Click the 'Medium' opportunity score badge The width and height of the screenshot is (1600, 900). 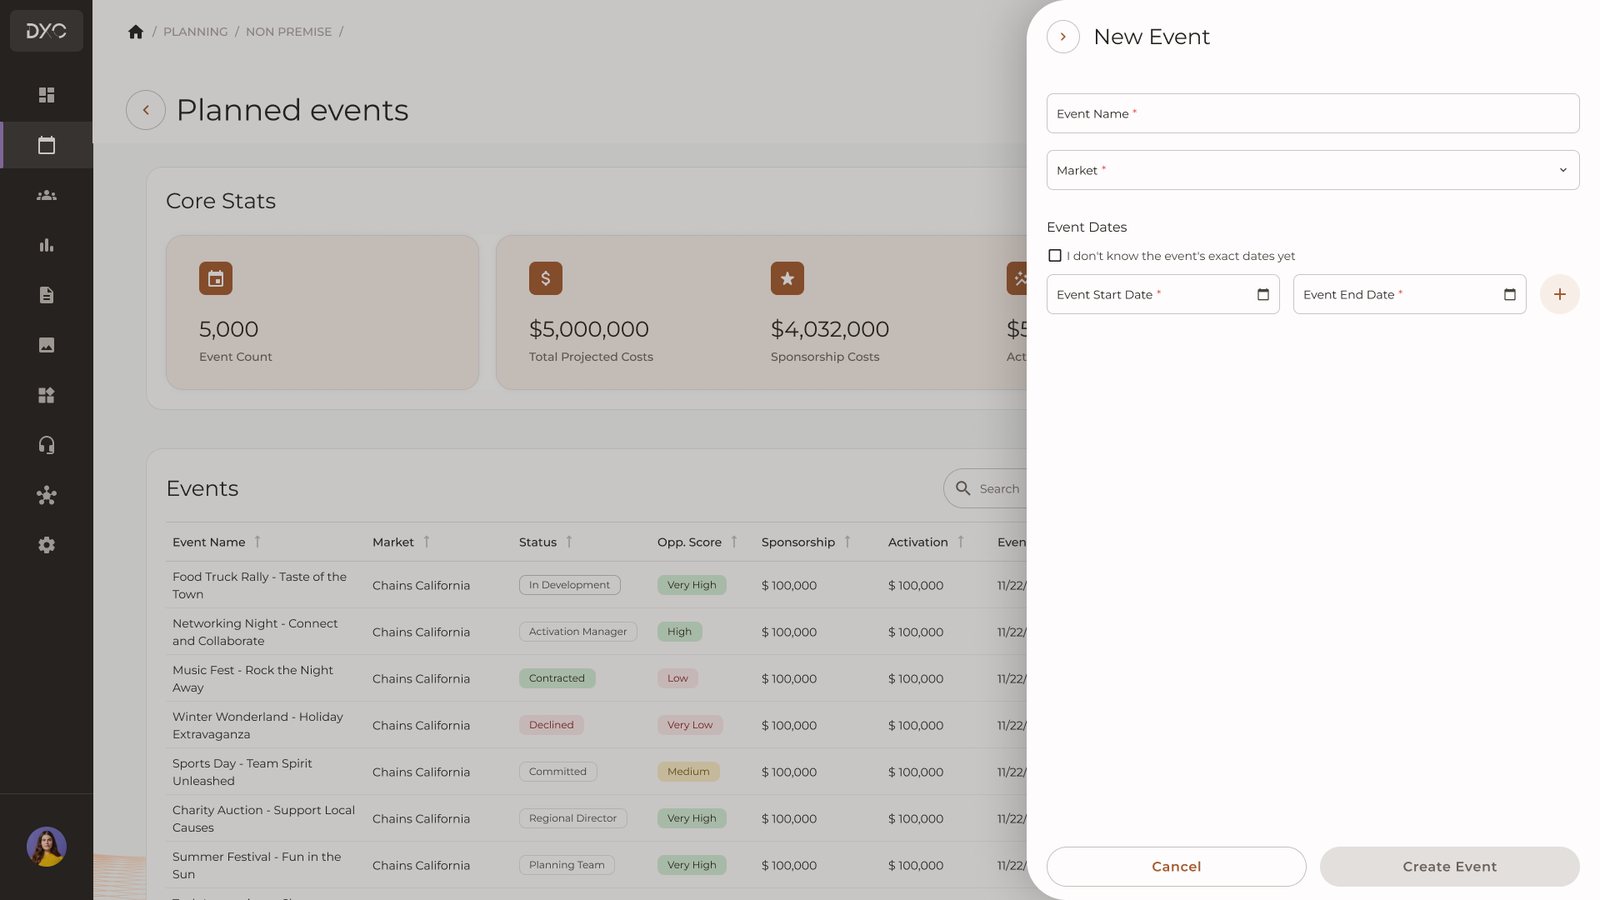click(688, 772)
